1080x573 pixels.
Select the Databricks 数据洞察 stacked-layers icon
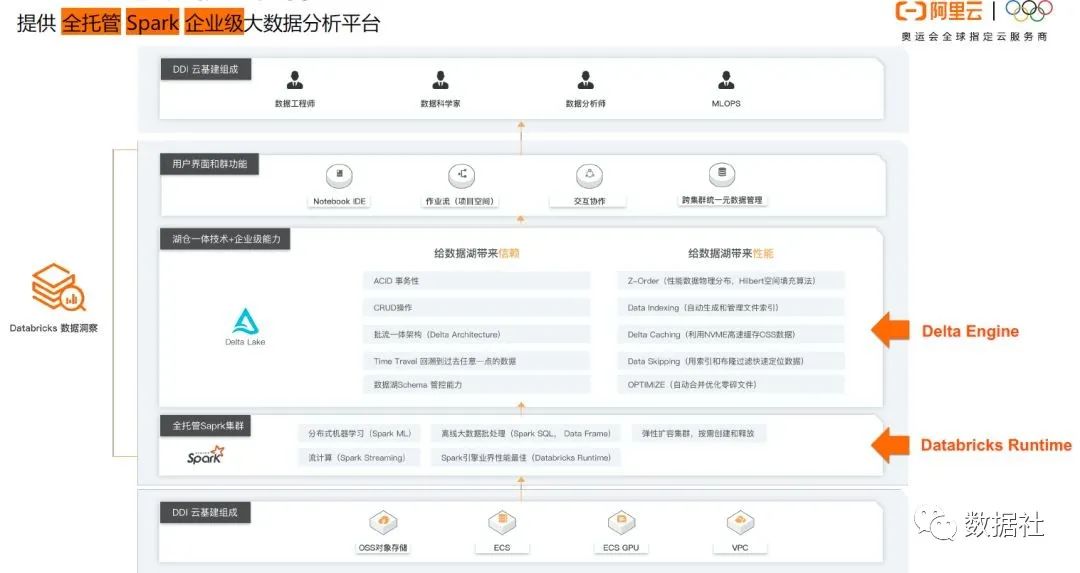pyautogui.click(x=57, y=288)
